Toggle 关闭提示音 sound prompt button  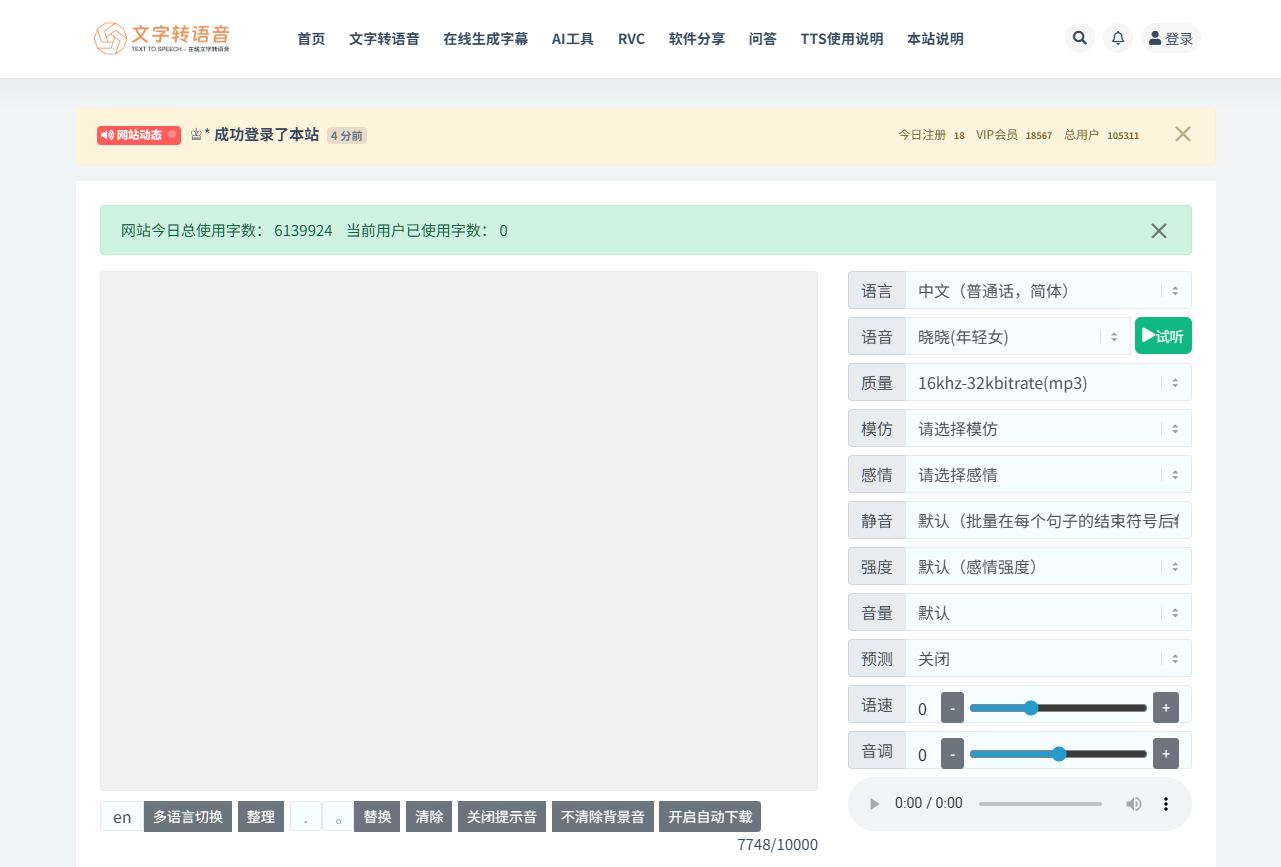point(503,817)
